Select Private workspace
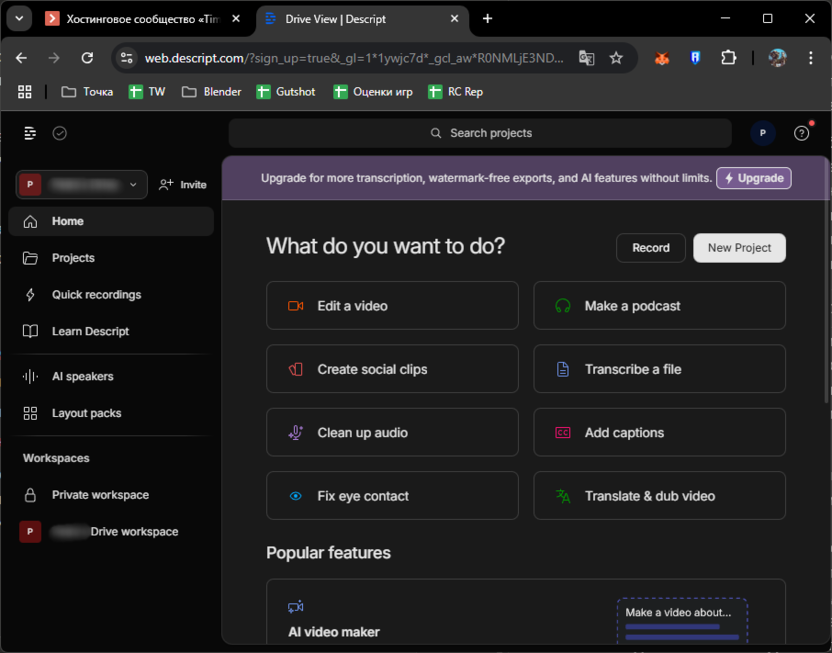 coord(111,495)
